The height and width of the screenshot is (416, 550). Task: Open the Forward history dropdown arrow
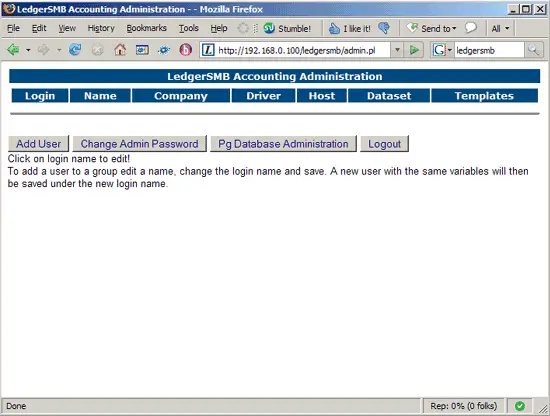pyautogui.click(x=59, y=50)
